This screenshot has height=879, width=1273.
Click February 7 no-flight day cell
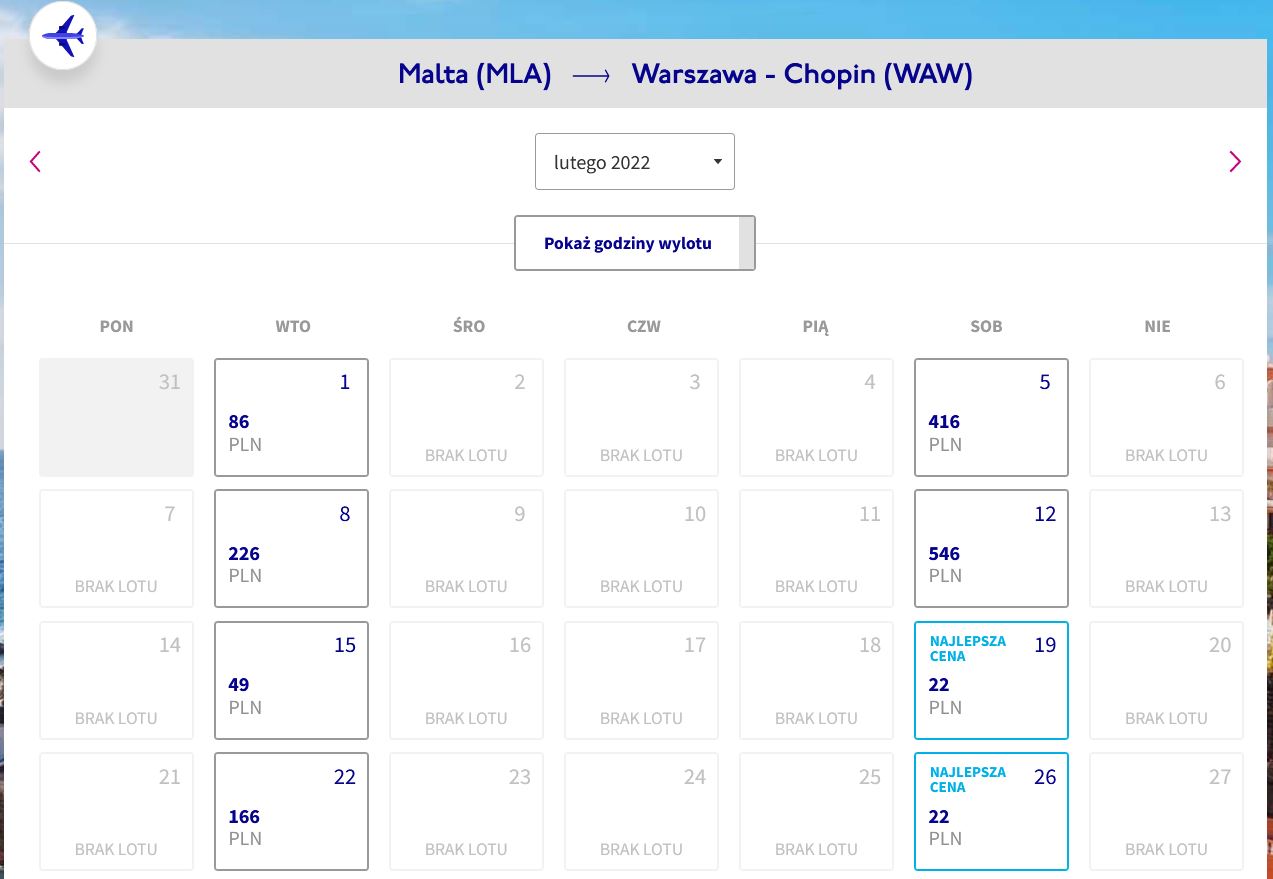116,548
